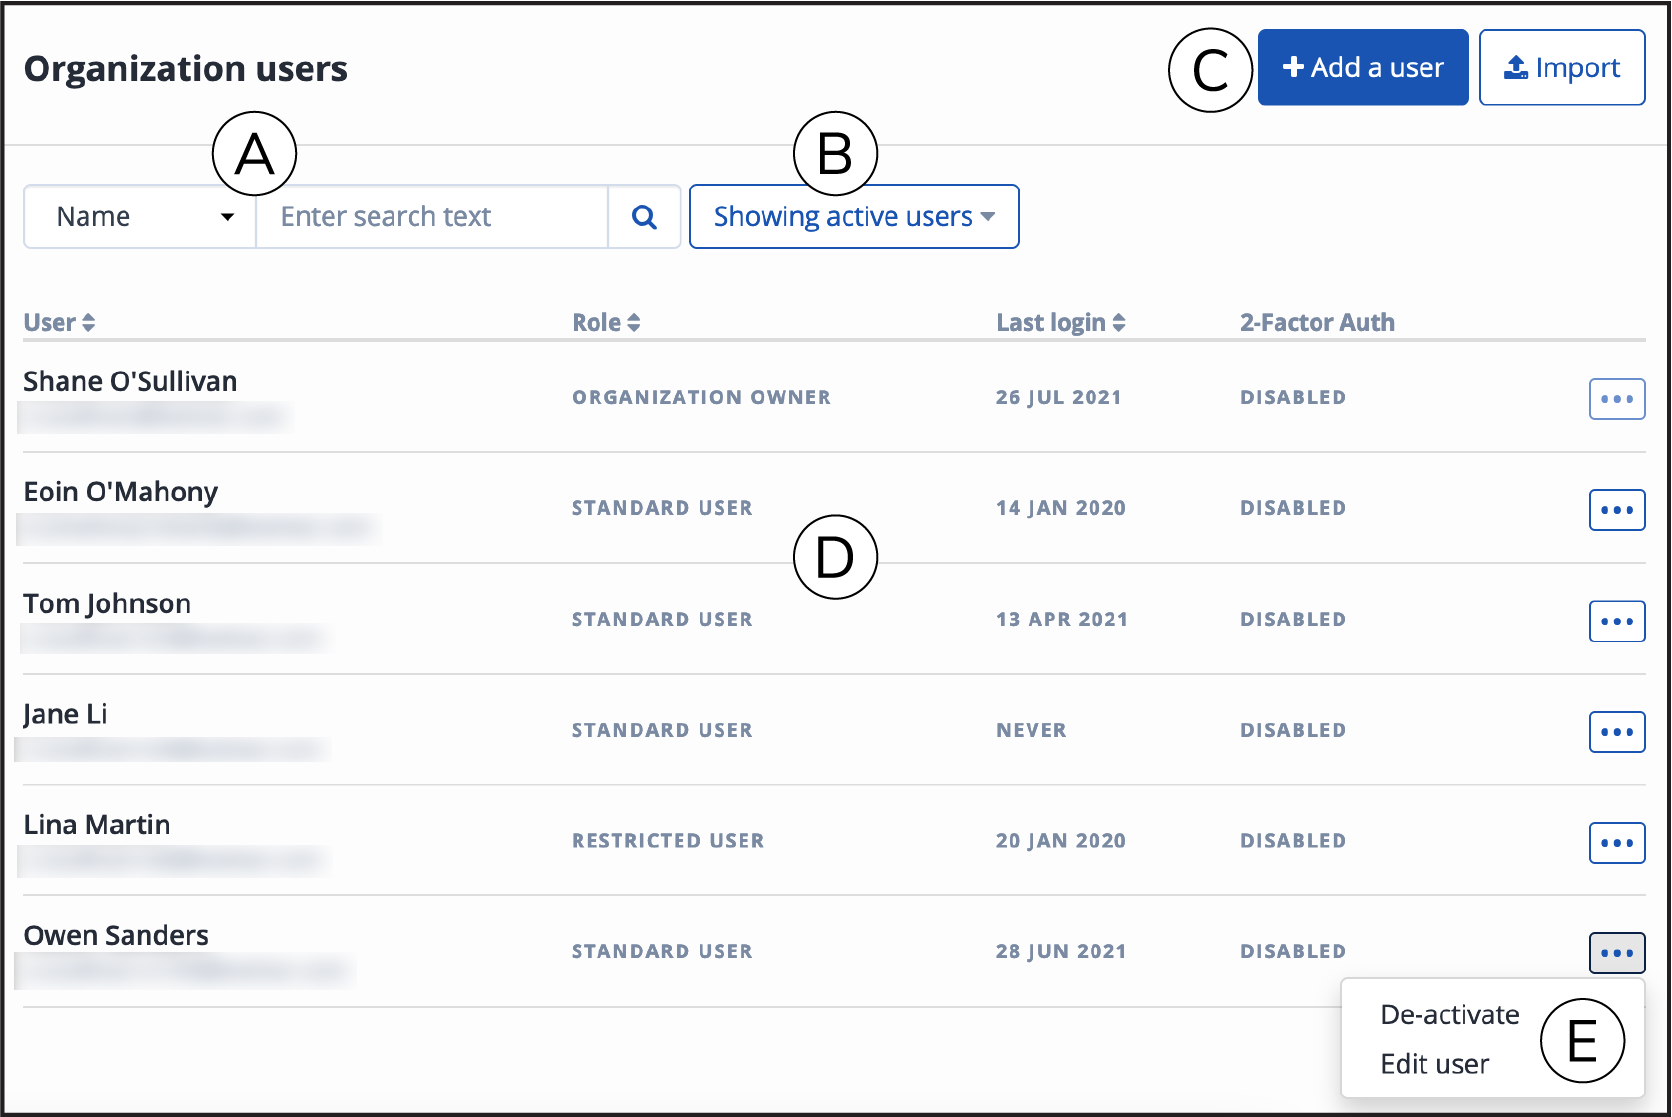This screenshot has width=1672, height=1117.
Task: Open the actions menu for Lina Martin
Action: click(1617, 843)
